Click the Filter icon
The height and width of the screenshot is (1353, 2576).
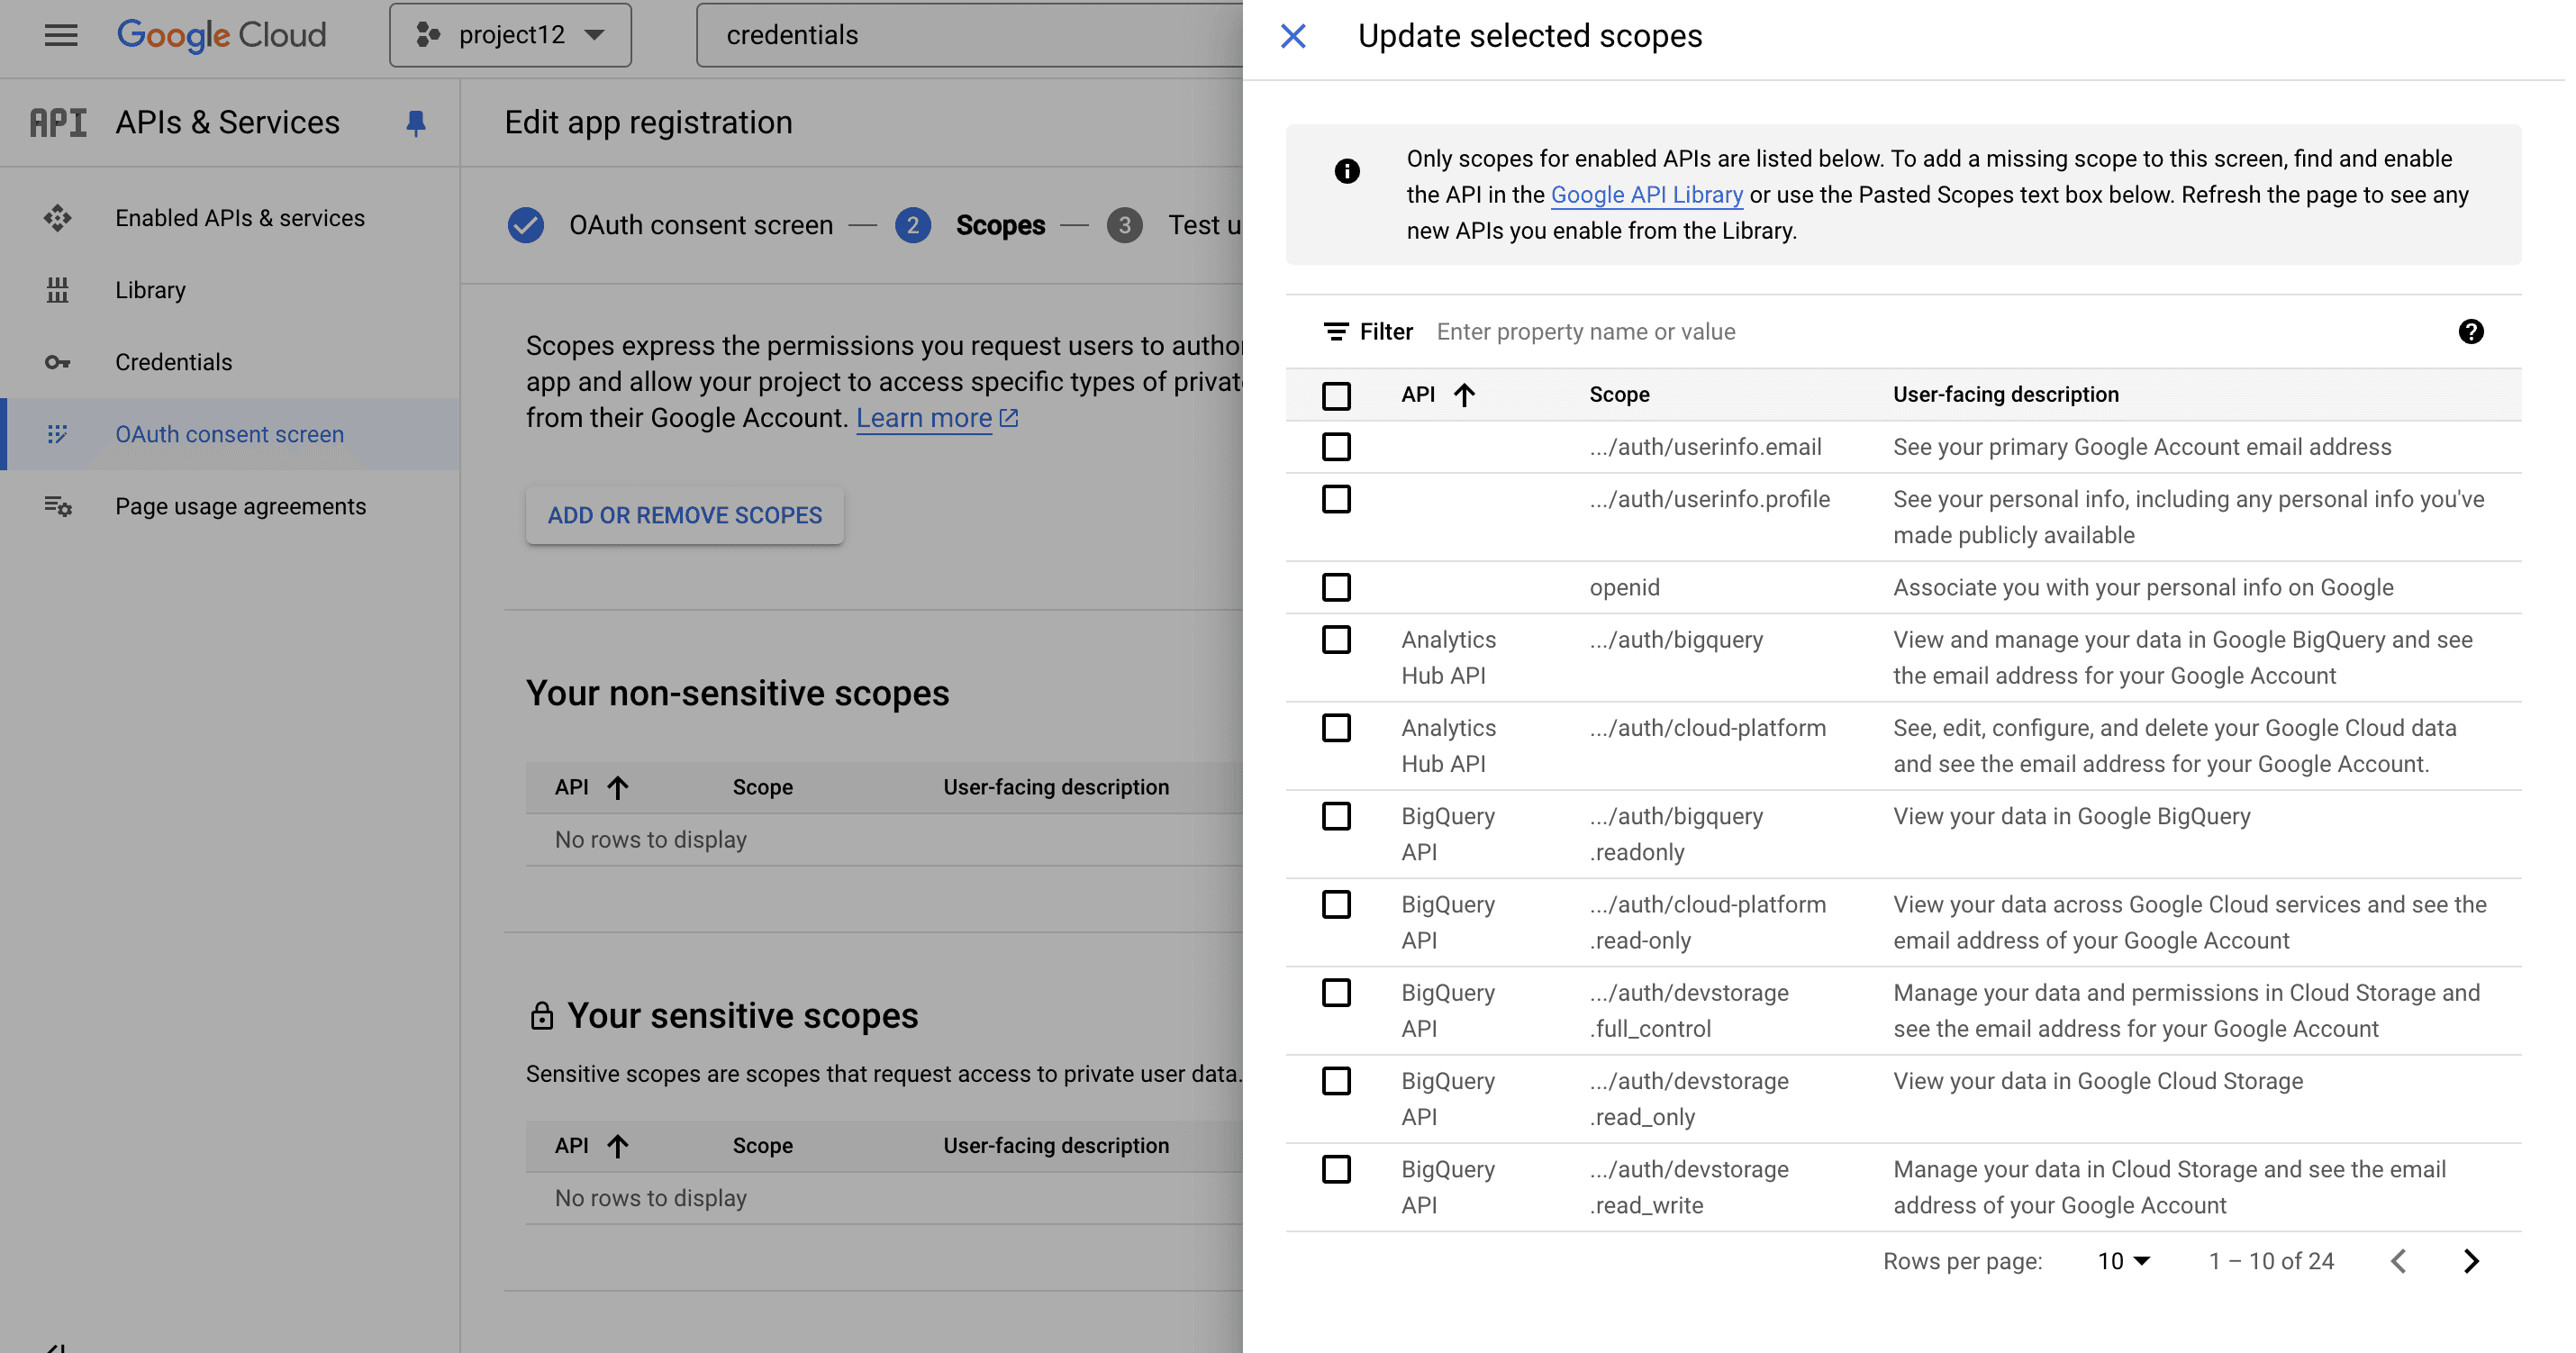point(1336,332)
